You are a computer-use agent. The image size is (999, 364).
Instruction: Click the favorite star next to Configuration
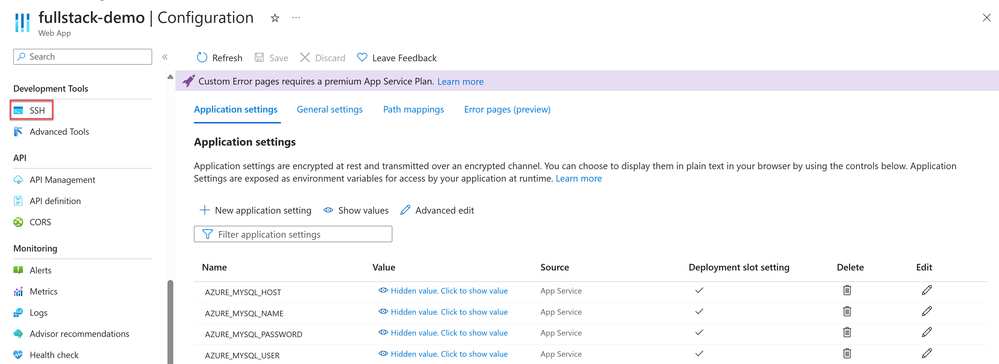(x=275, y=18)
